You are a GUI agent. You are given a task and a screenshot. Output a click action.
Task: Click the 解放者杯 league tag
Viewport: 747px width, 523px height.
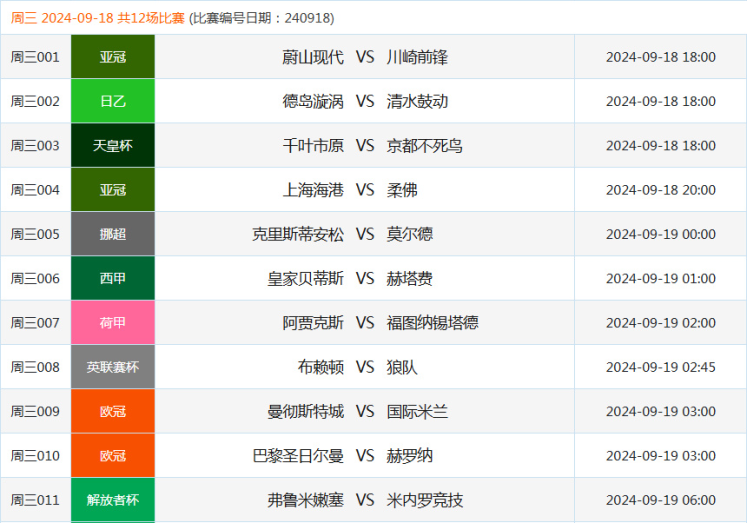(x=113, y=500)
